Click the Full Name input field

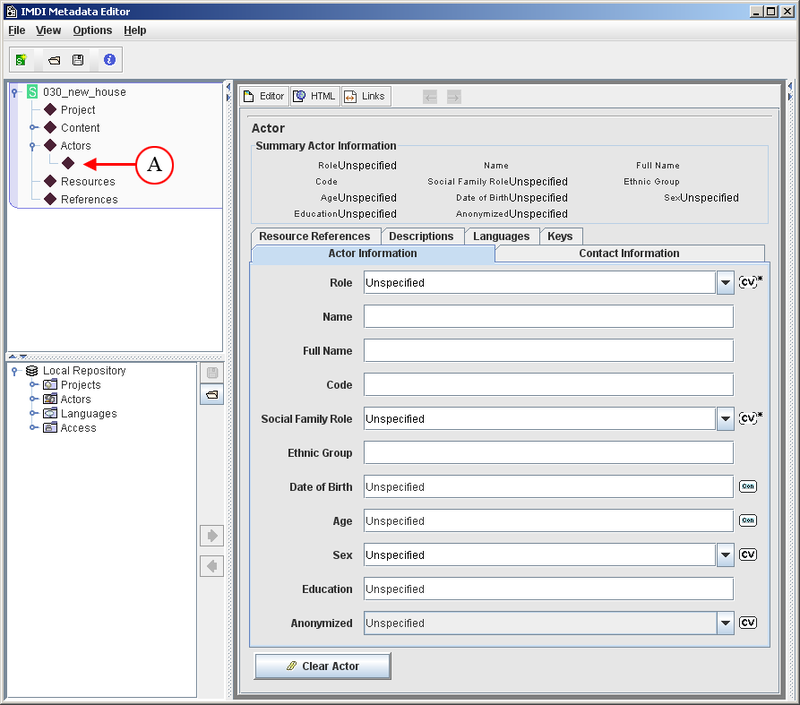coord(549,351)
